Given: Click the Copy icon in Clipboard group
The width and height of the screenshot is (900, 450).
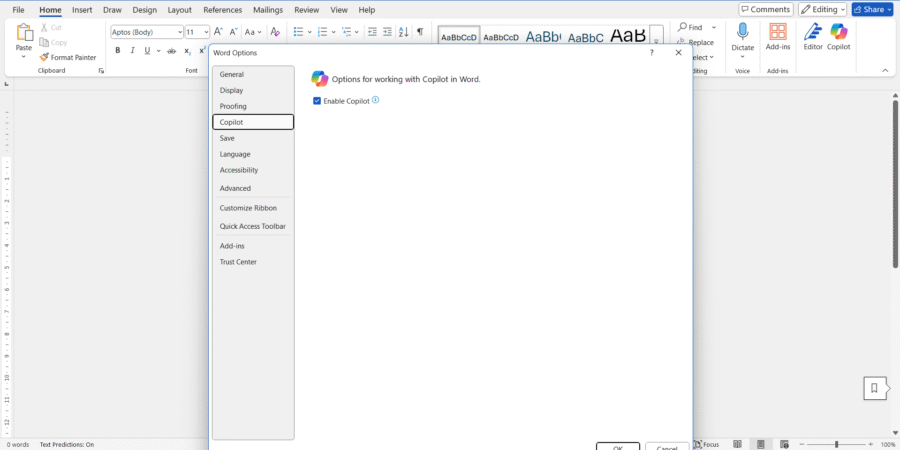Looking at the screenshot, I should click(44, 42).
